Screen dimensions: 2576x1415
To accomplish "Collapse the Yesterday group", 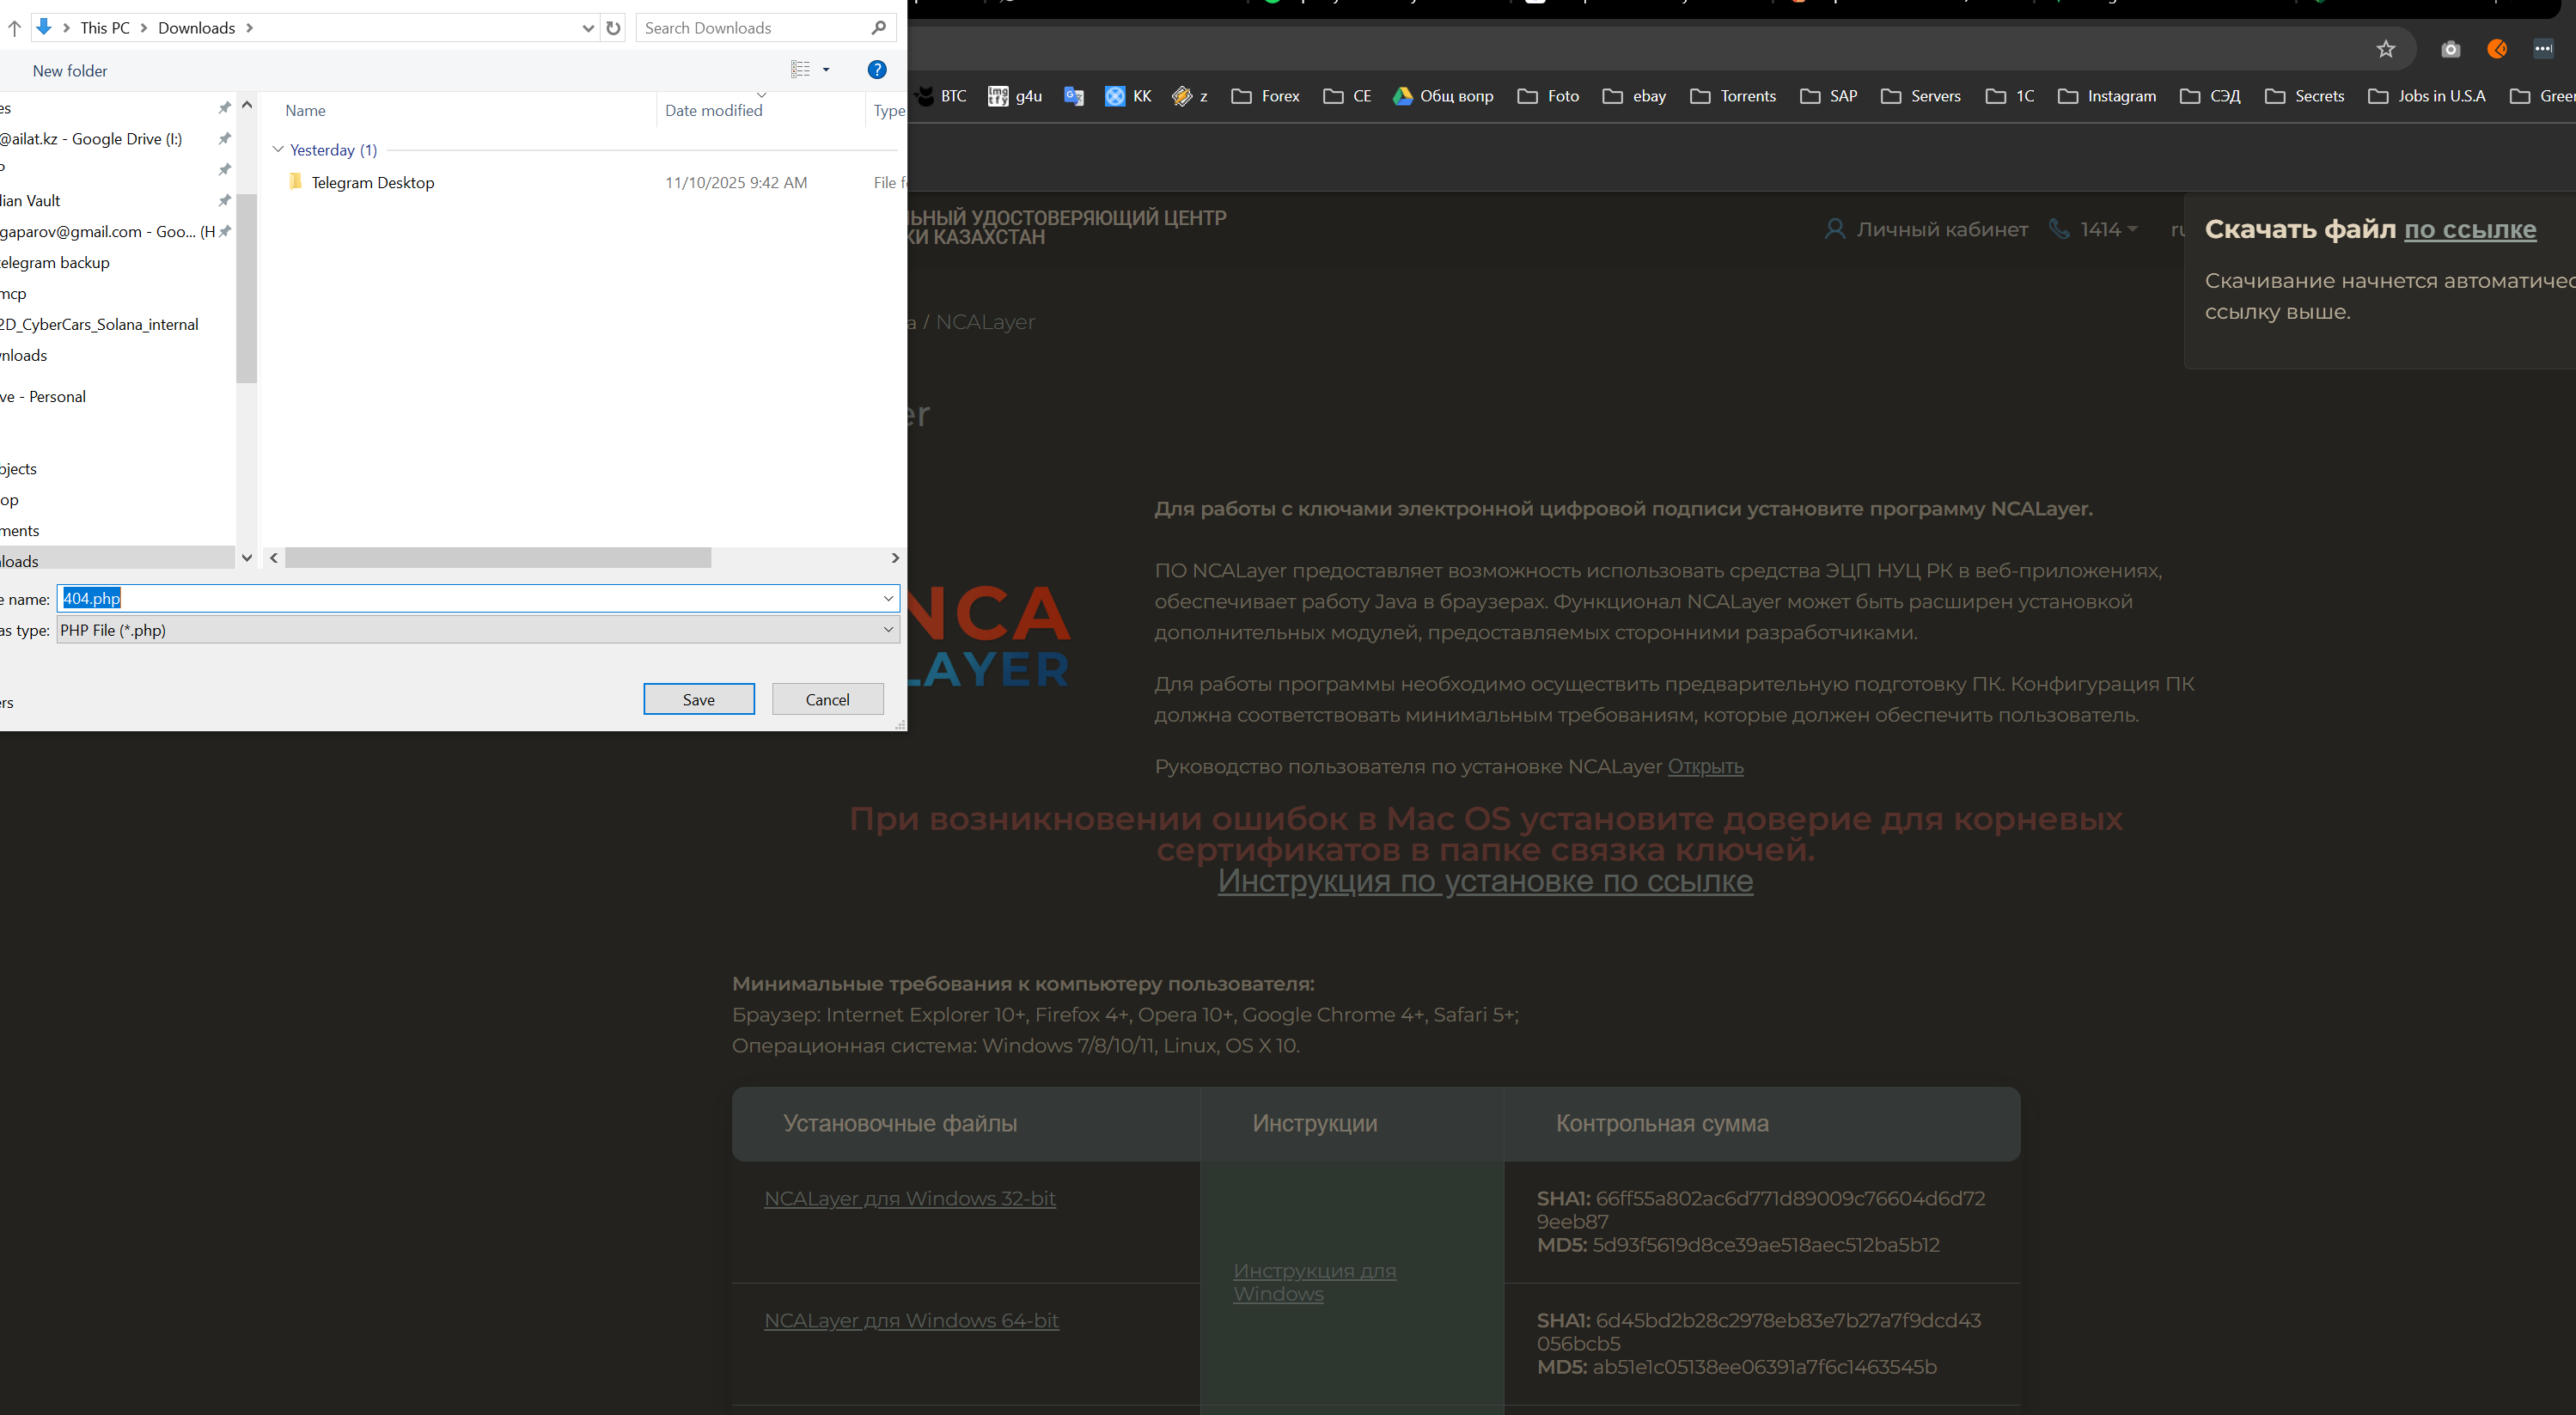I will point(278,150).
